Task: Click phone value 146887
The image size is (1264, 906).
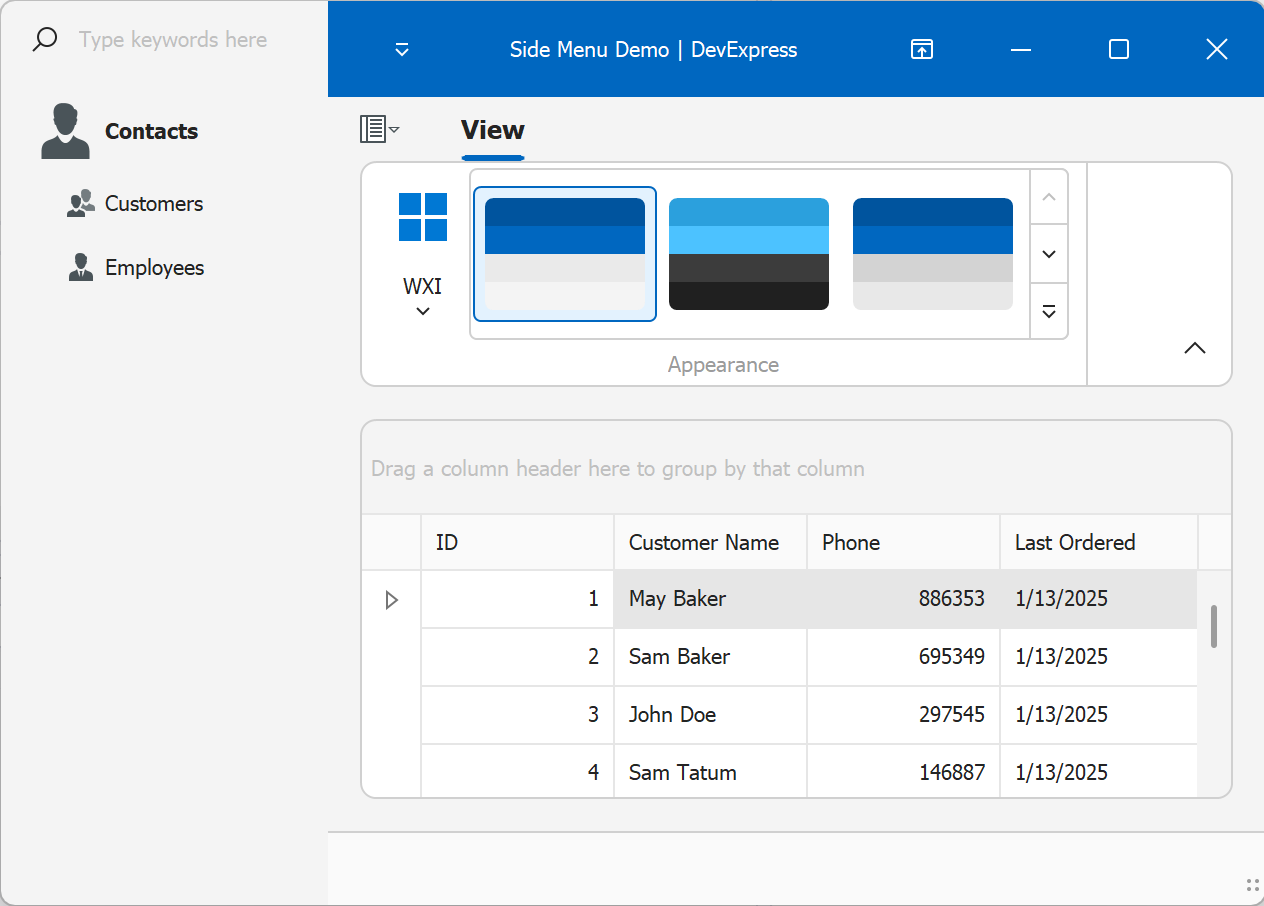Action: [951, 773]
